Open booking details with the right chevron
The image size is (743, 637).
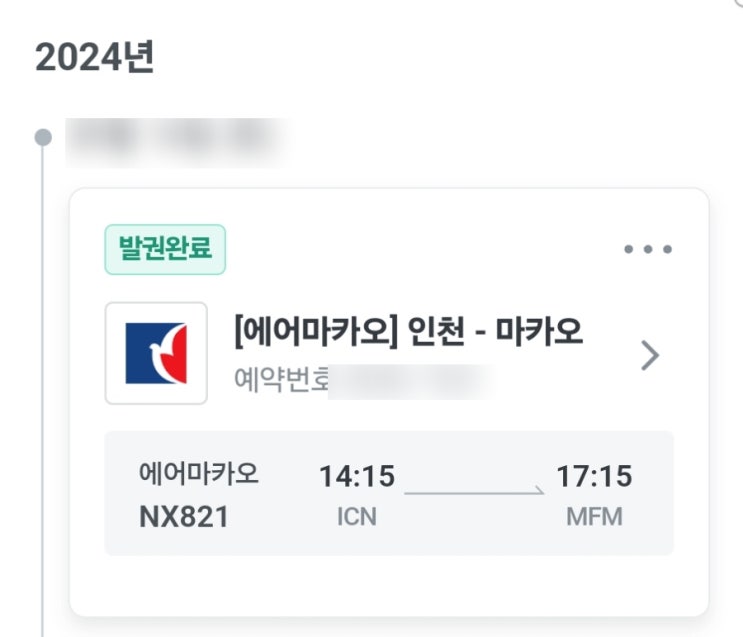(x=650, y=355)
